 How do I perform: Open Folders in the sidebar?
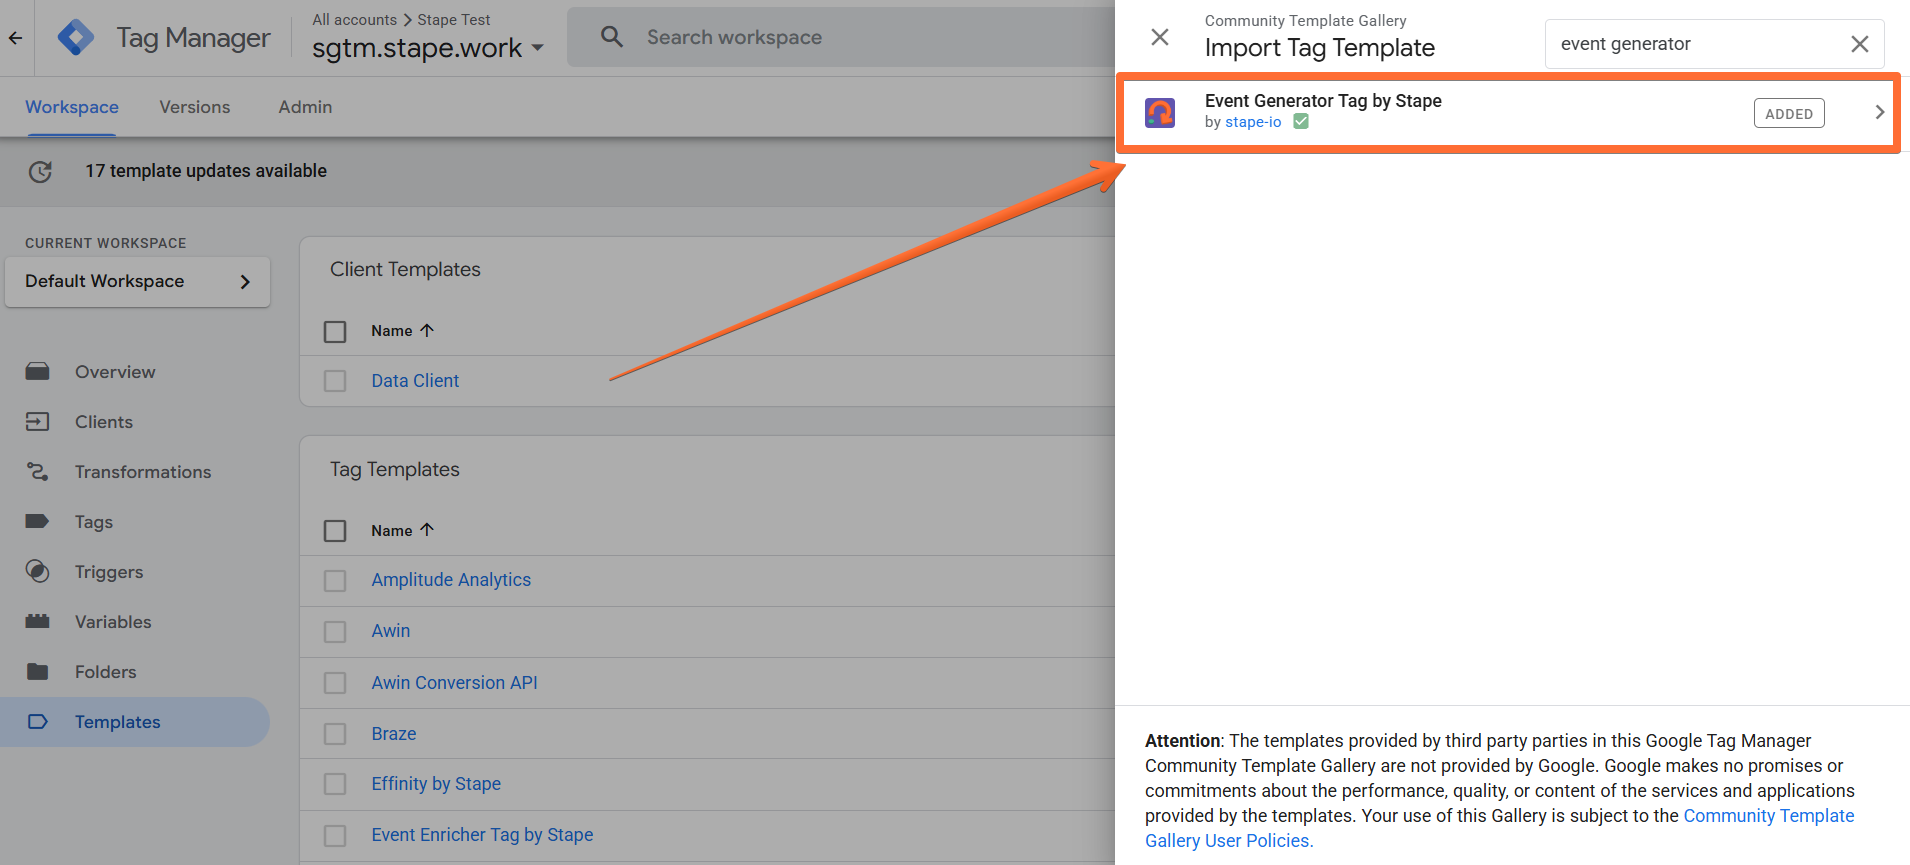105,672
